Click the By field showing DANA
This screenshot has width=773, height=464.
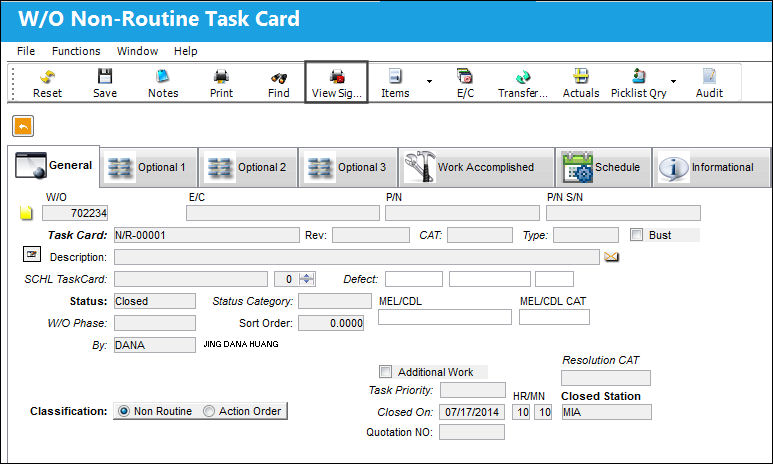point(155,345)
